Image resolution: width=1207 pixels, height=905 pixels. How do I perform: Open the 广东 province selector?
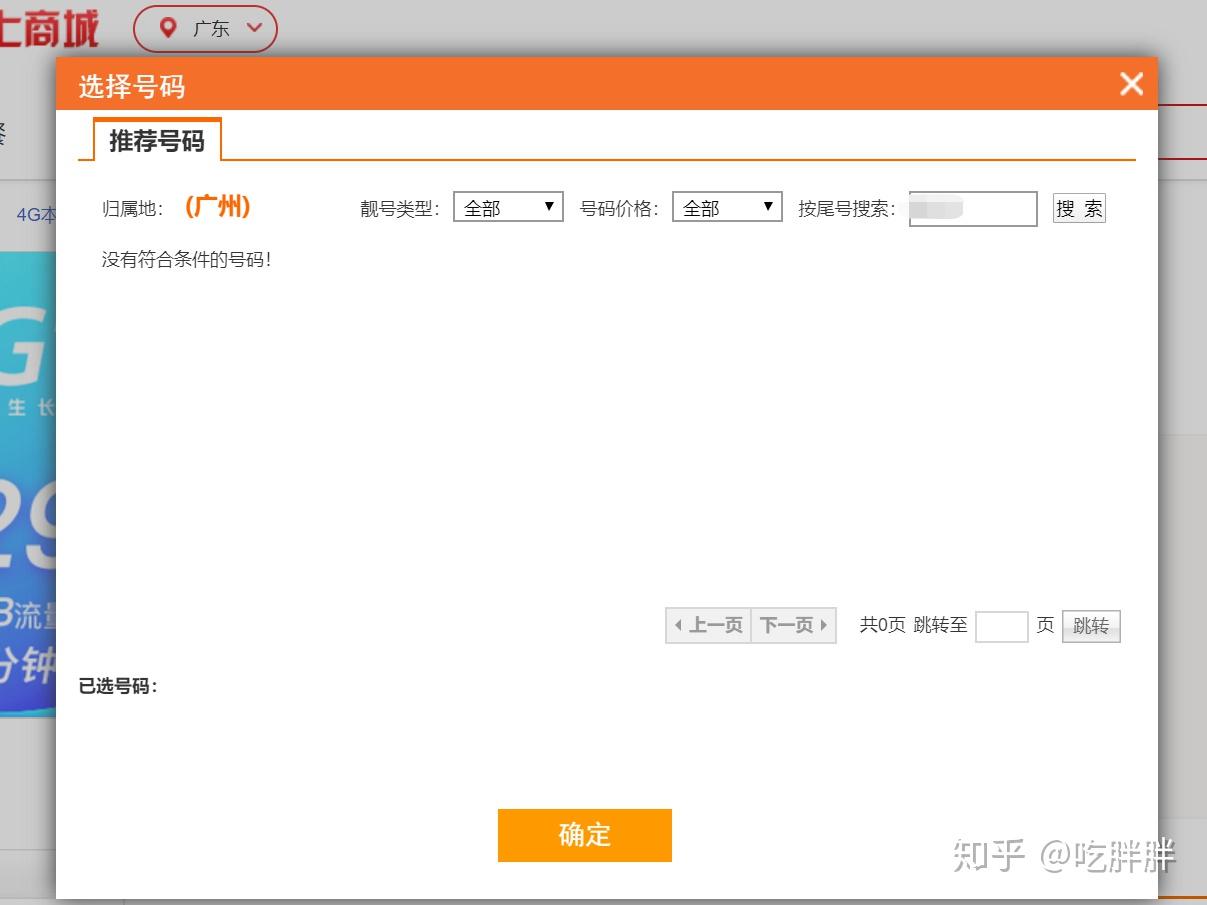(x=205, y=28)
